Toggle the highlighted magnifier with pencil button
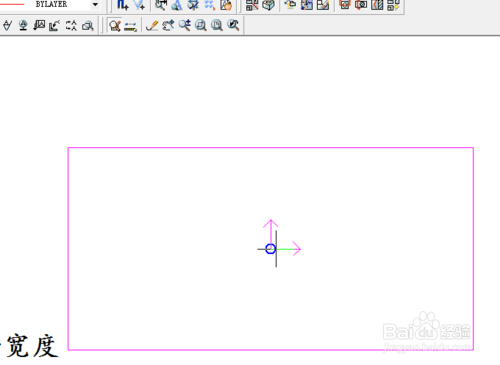Image resolution: width=500 pixels, height=365 pixels. (115, 26)
